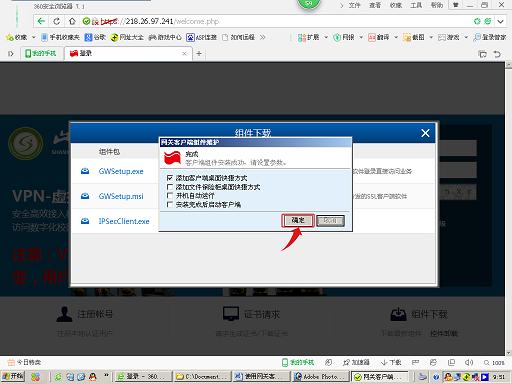
Task: Switch to the Adobe Photoshop taskbar button
Action: coord(321,377)
